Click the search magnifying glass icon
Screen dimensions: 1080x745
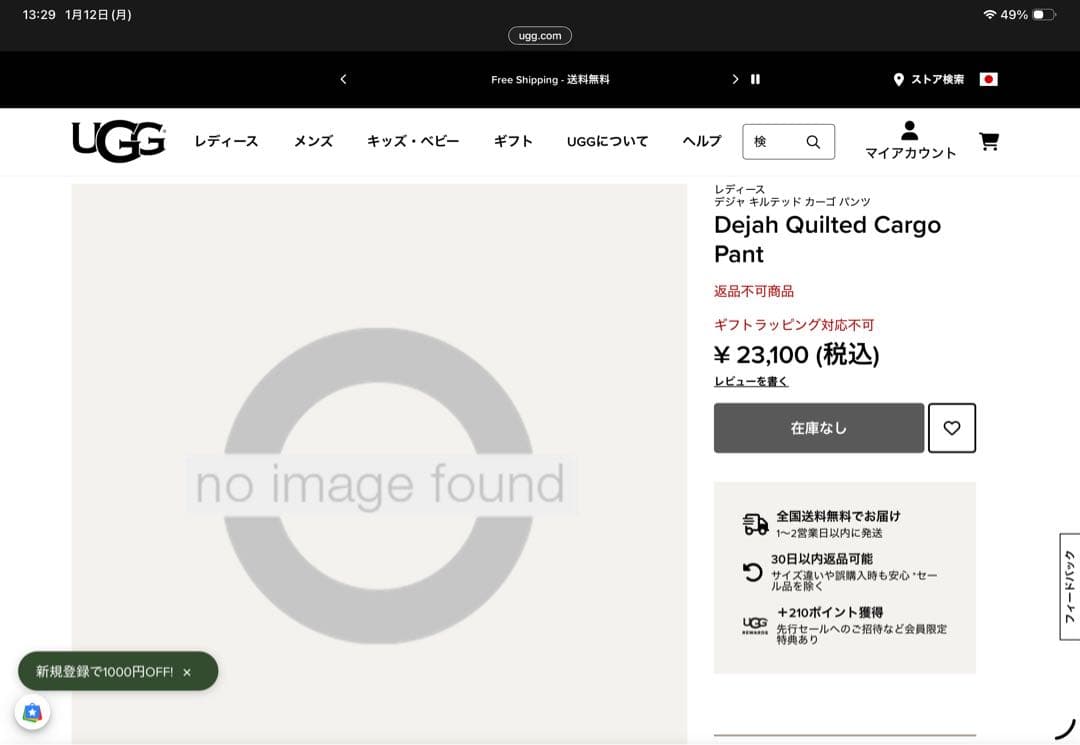pos(814,141)
